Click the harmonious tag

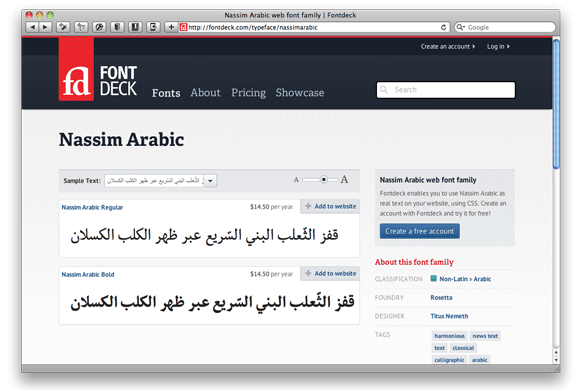449,336
